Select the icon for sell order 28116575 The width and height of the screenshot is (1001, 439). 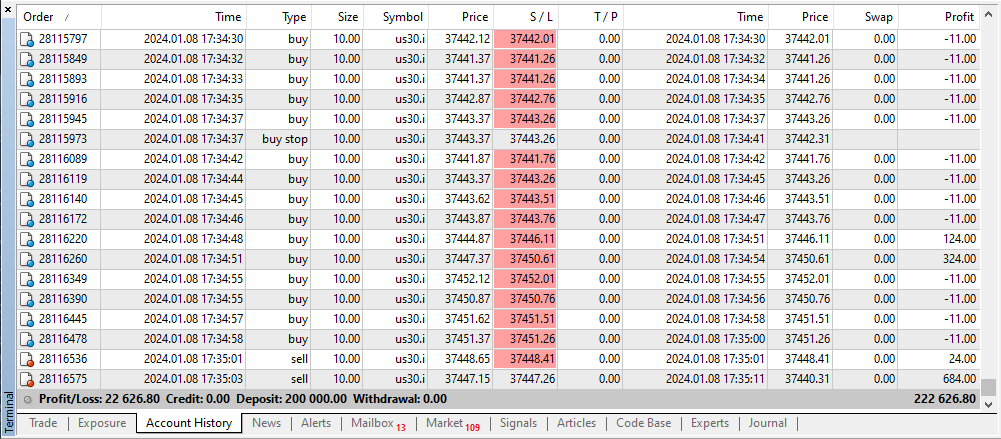click(28, 379)
